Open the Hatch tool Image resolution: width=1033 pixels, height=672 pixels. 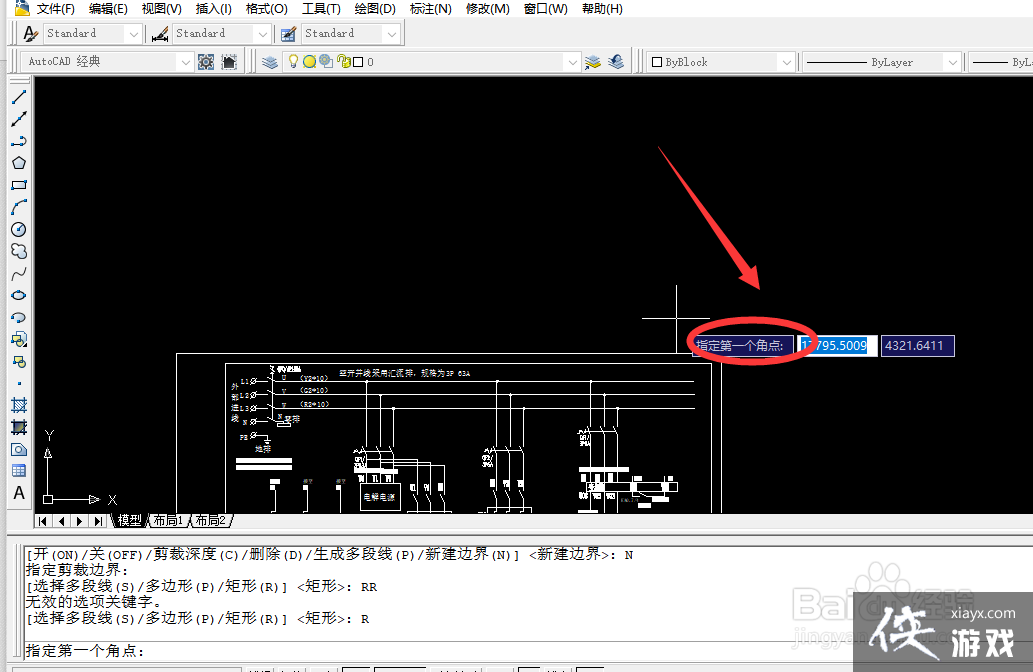click(x=18, y=403)
